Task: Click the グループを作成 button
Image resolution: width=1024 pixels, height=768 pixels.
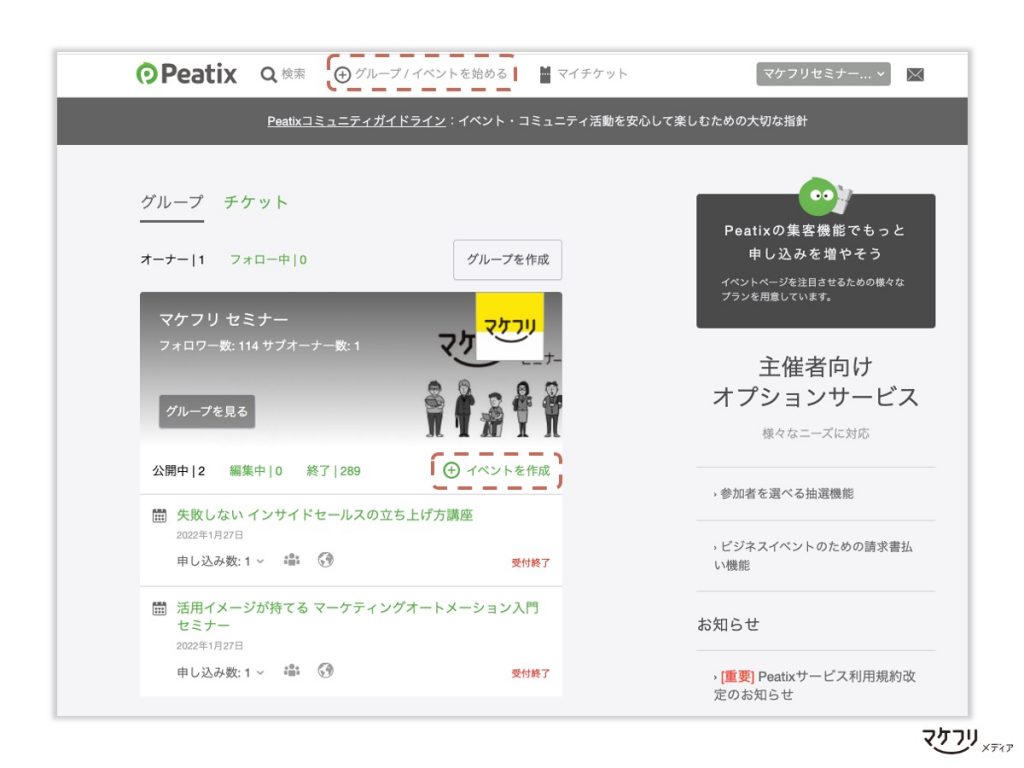Action: (508, 259)
